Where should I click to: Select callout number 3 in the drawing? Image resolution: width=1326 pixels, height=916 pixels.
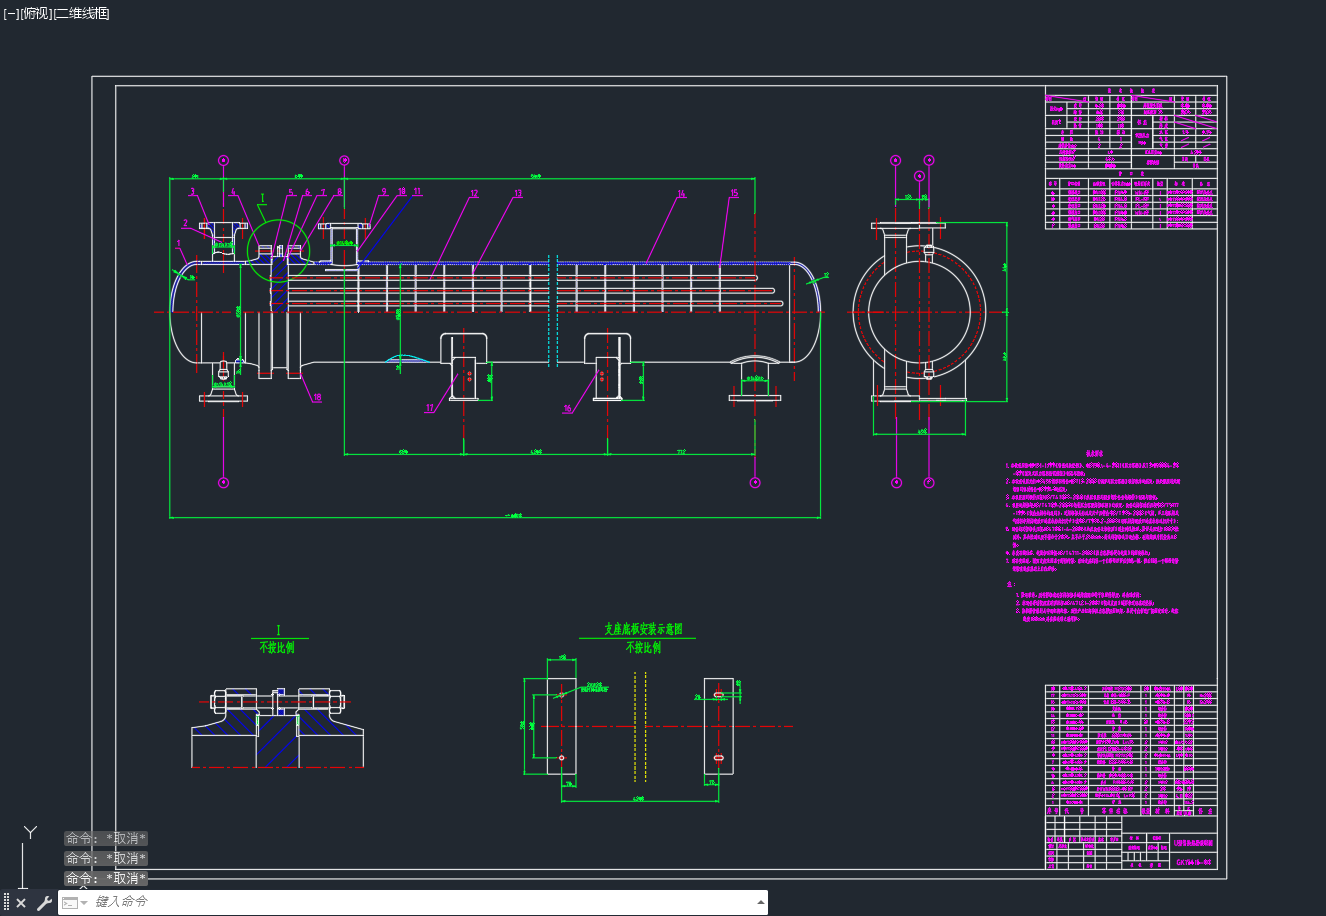point(193,191)
